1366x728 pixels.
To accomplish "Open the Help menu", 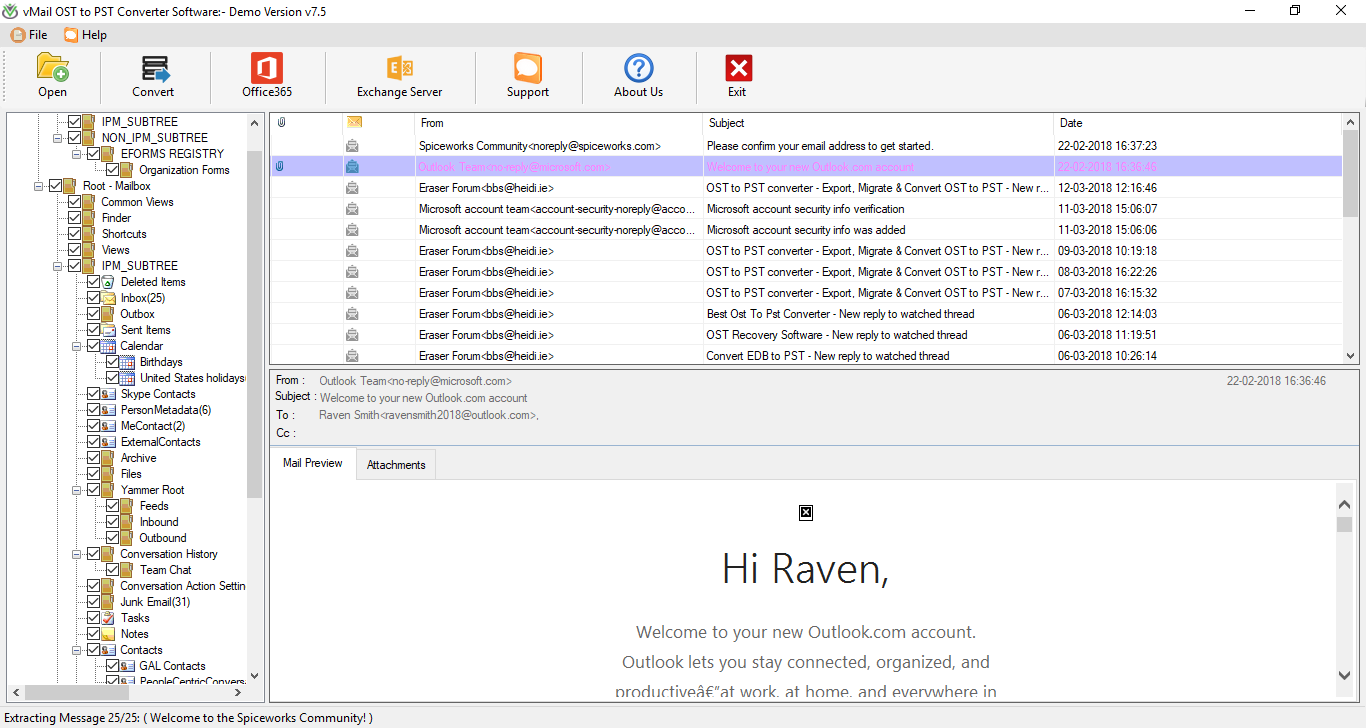I will 85,35.
